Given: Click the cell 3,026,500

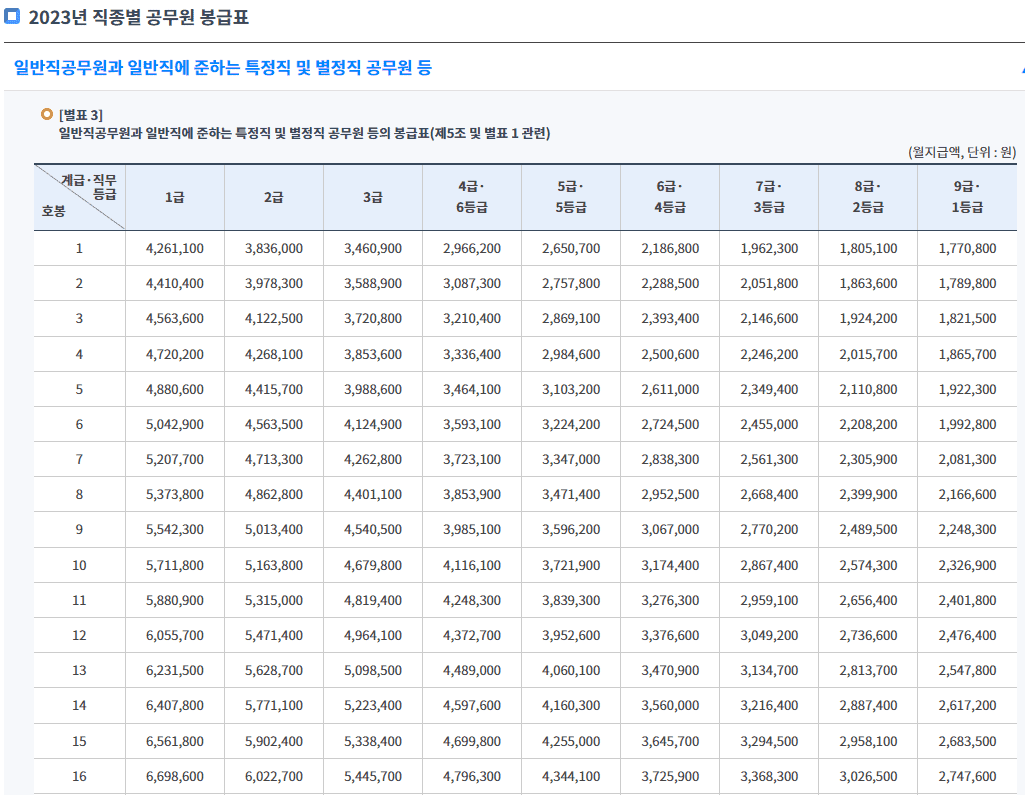Looking at the screenshot, I should click(x=868, y=777).
